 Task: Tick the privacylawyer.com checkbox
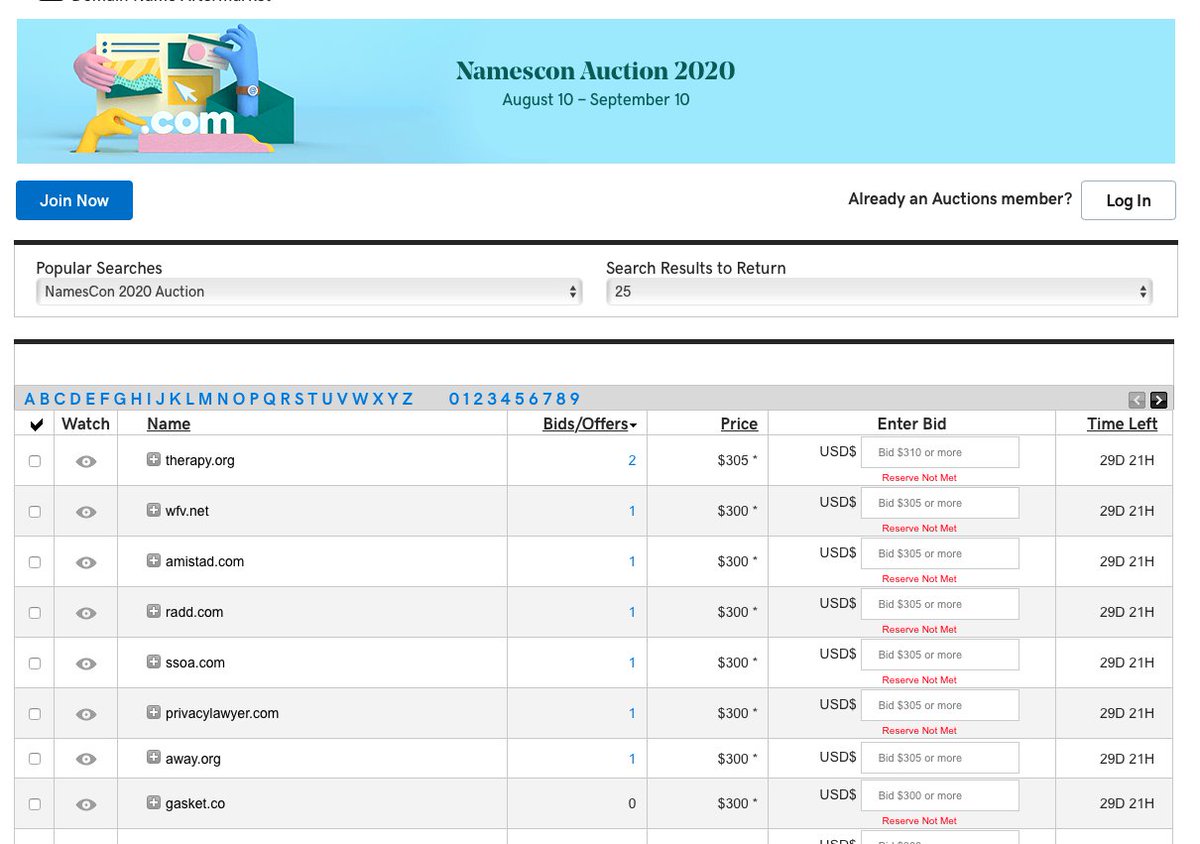click(35, 714)
